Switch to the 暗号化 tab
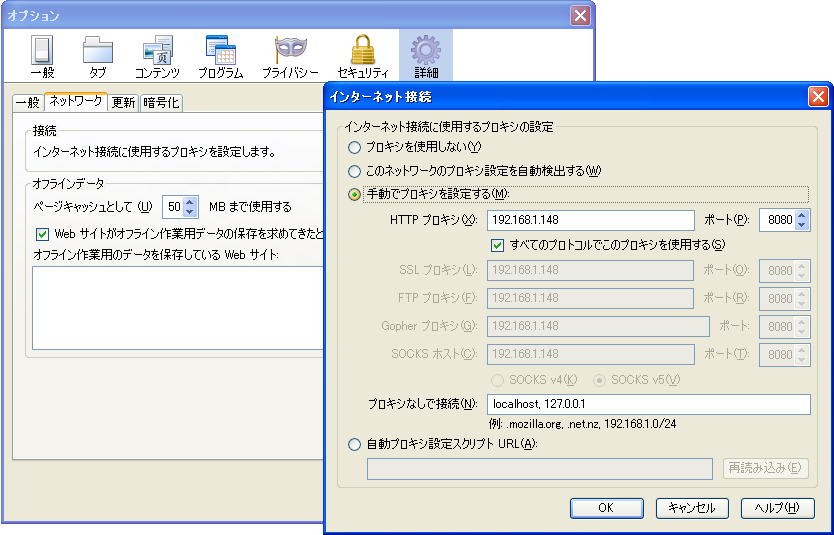 (x=161, y=102)
